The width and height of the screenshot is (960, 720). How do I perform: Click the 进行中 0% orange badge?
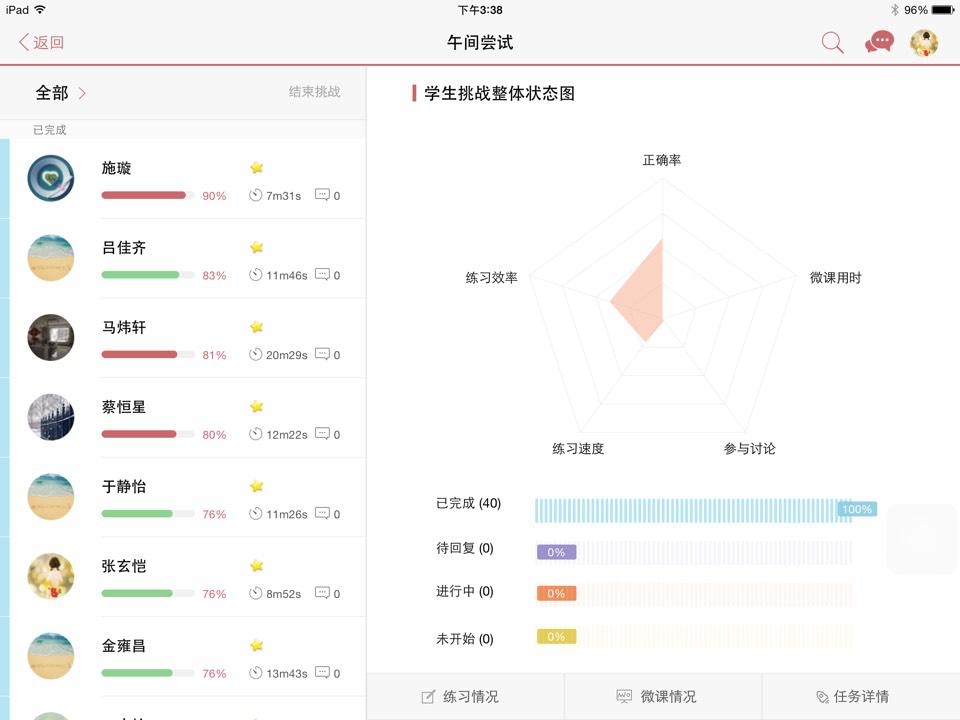pyautogui.click(x=556, y=593)
